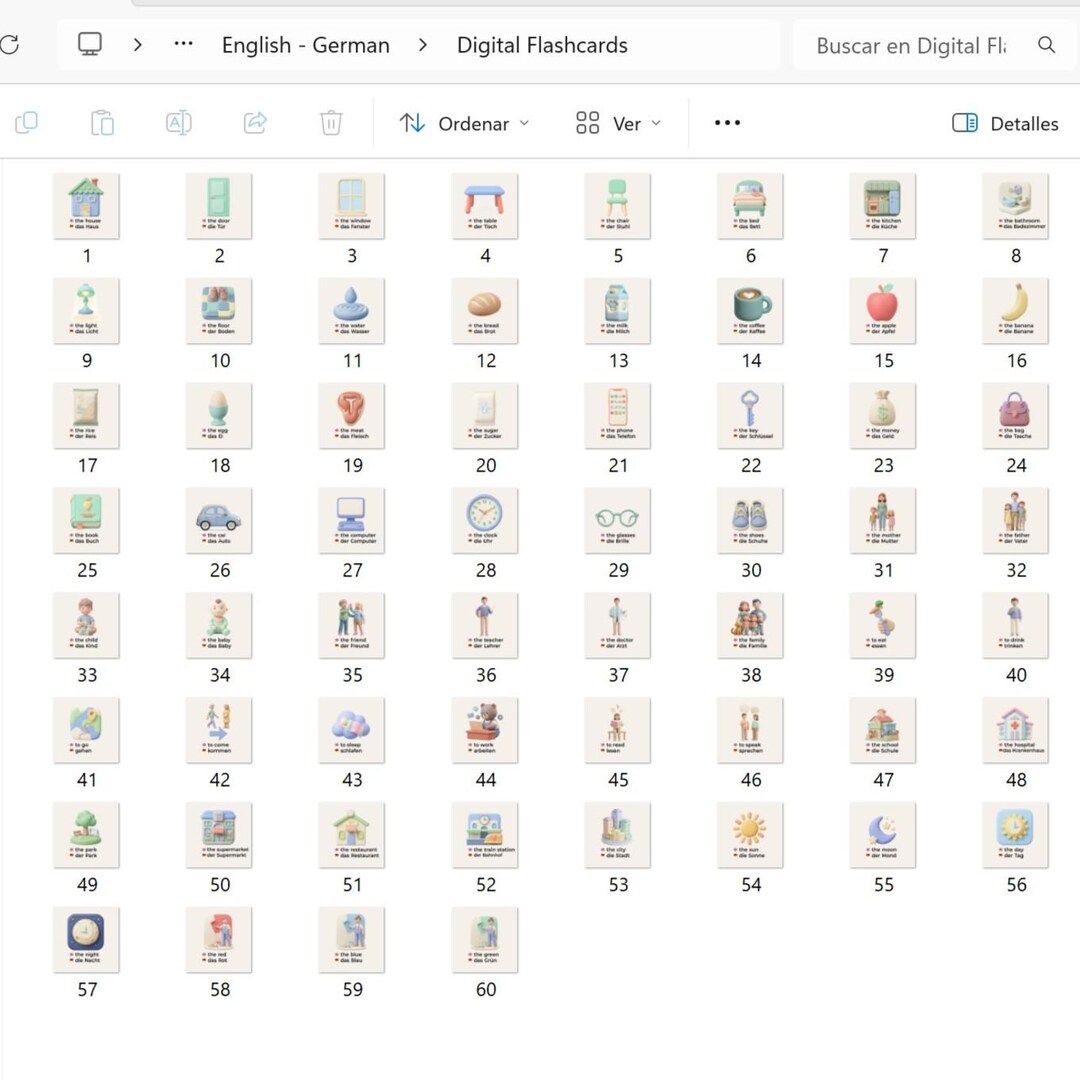
Task: Select file 9 light flashcard
Action: tap(86, 311)
